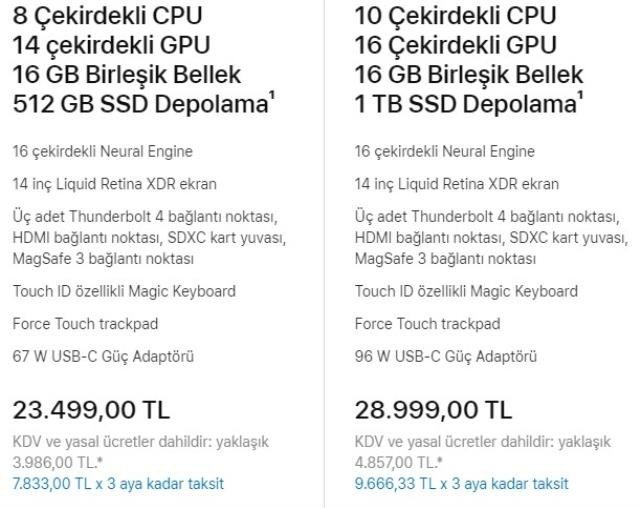Click Force Touch trackpad in the 23.499,00 TL model

click(x=85, y=324)
